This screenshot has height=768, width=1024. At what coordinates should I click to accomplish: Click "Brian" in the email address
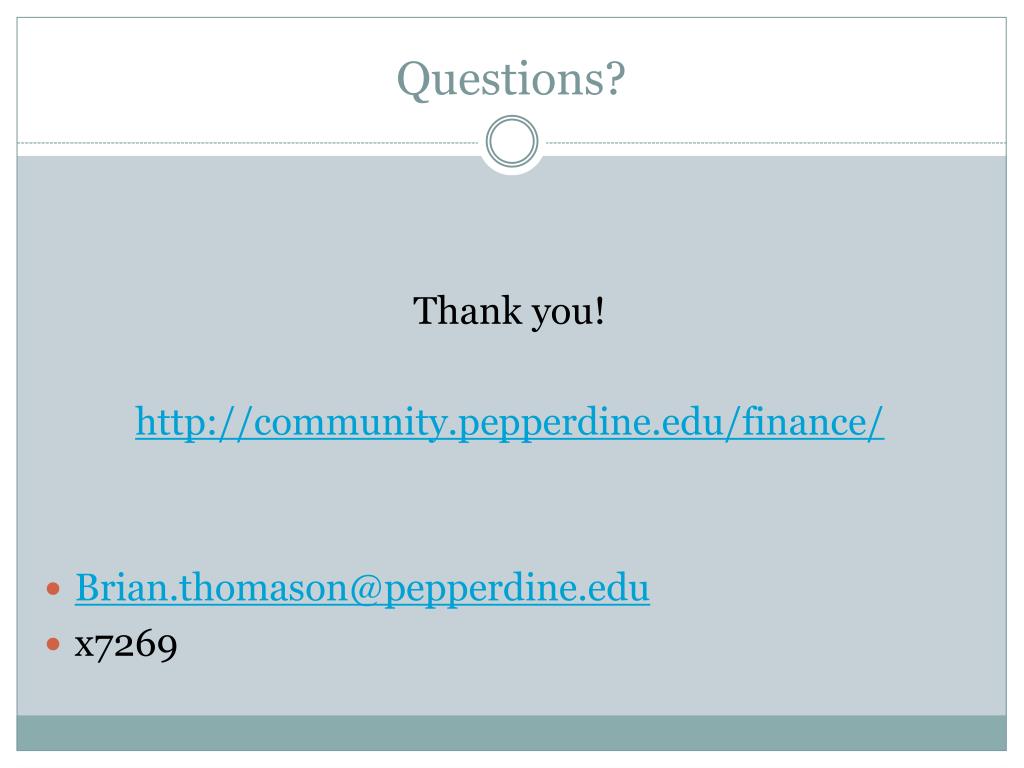(121, 588)
